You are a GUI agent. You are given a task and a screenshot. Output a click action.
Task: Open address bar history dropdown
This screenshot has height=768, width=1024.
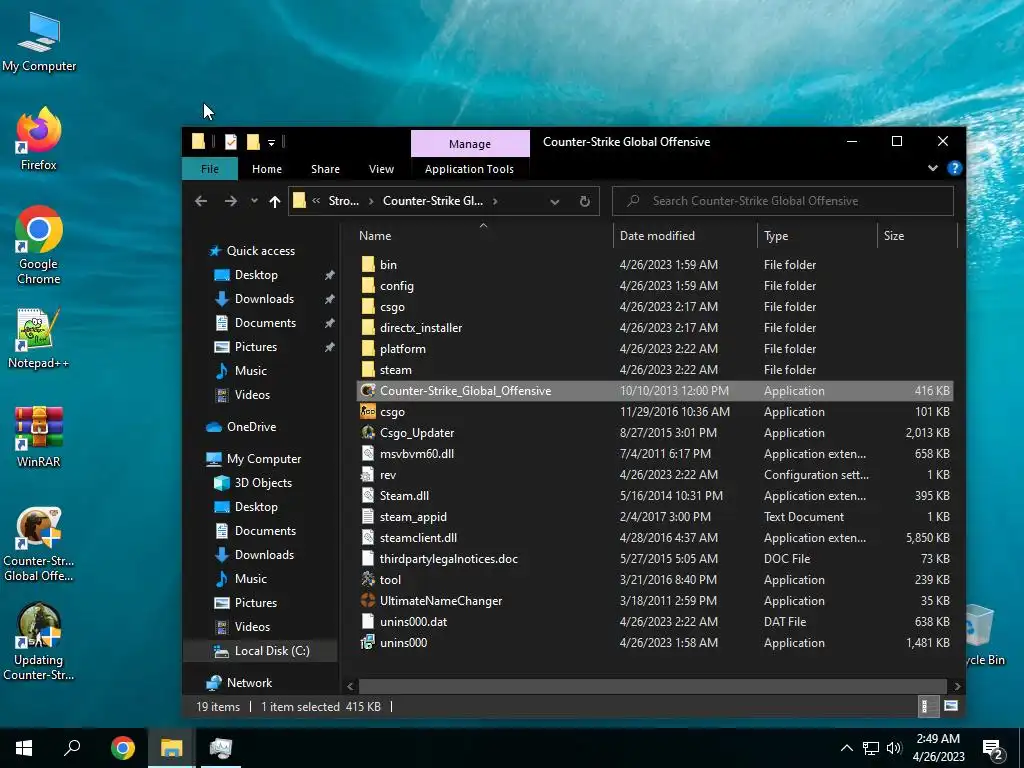pyautogui.click(x=554, y=201)
